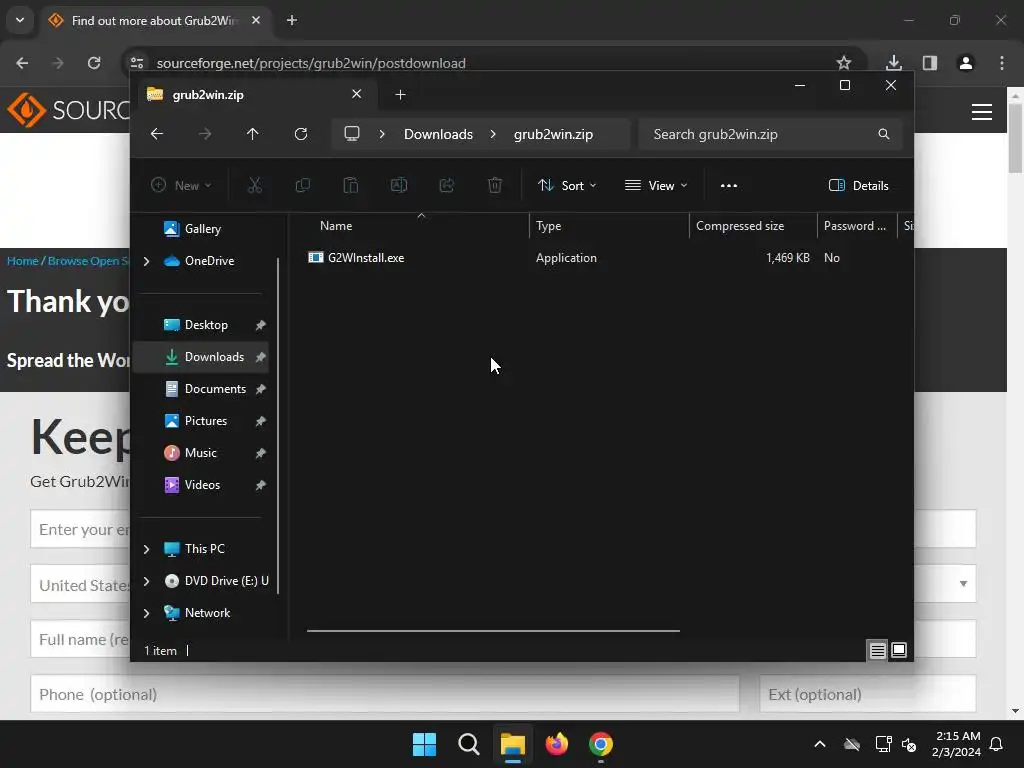
Task: Click the Home breadcrumb link on SourceForge
Action: point(23,261)
